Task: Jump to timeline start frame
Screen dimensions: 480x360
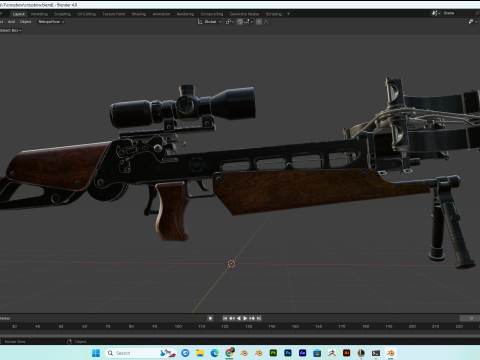Action: [x=225, y=318]
